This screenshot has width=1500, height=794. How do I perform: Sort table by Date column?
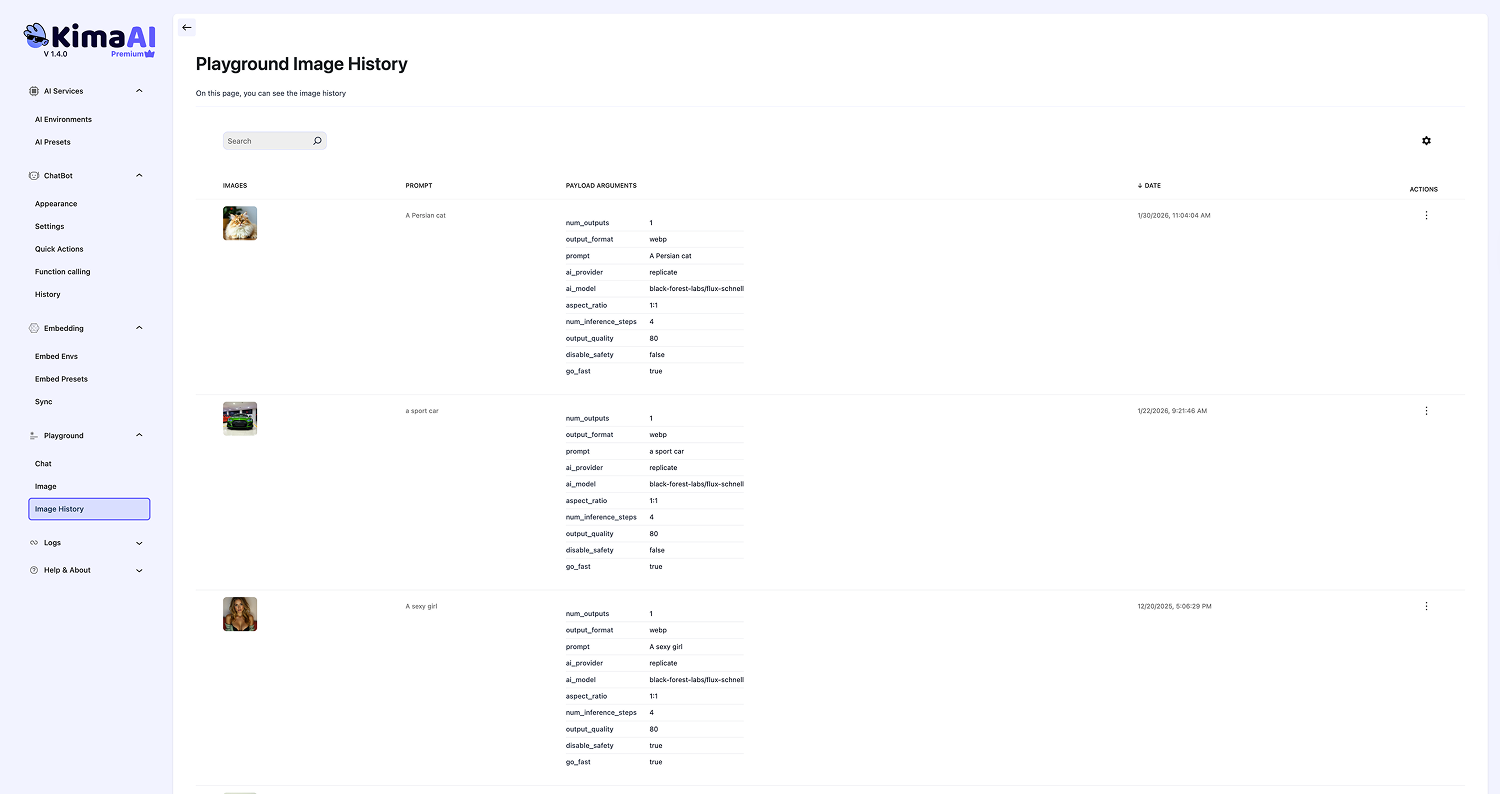pyautogui.click(x=1151, y=186)
